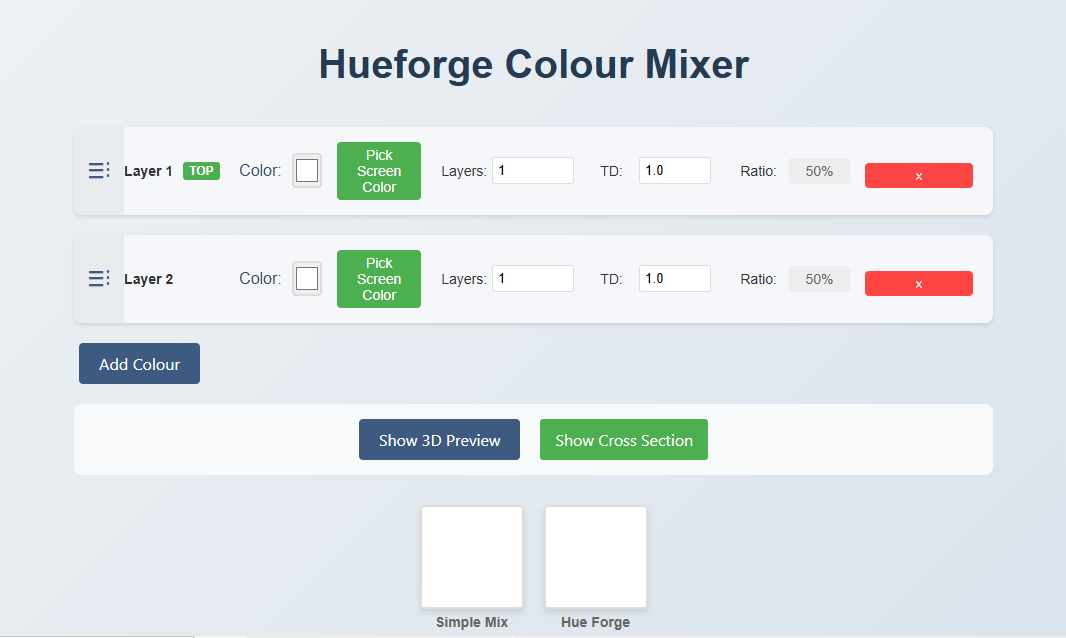Click the TD value field in Layer 1
Image resolution: width=1066 pixels, height=638 pixels.
point(674,171)
